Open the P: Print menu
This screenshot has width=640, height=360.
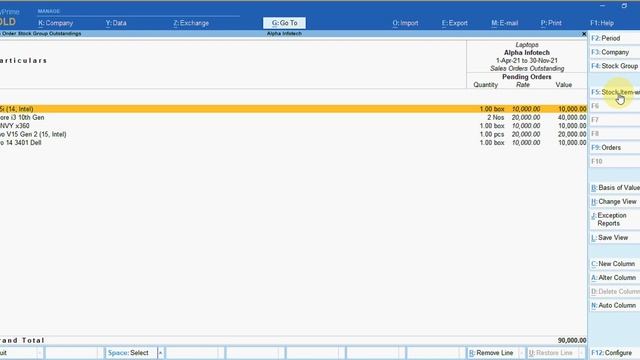tap(551, 23)
